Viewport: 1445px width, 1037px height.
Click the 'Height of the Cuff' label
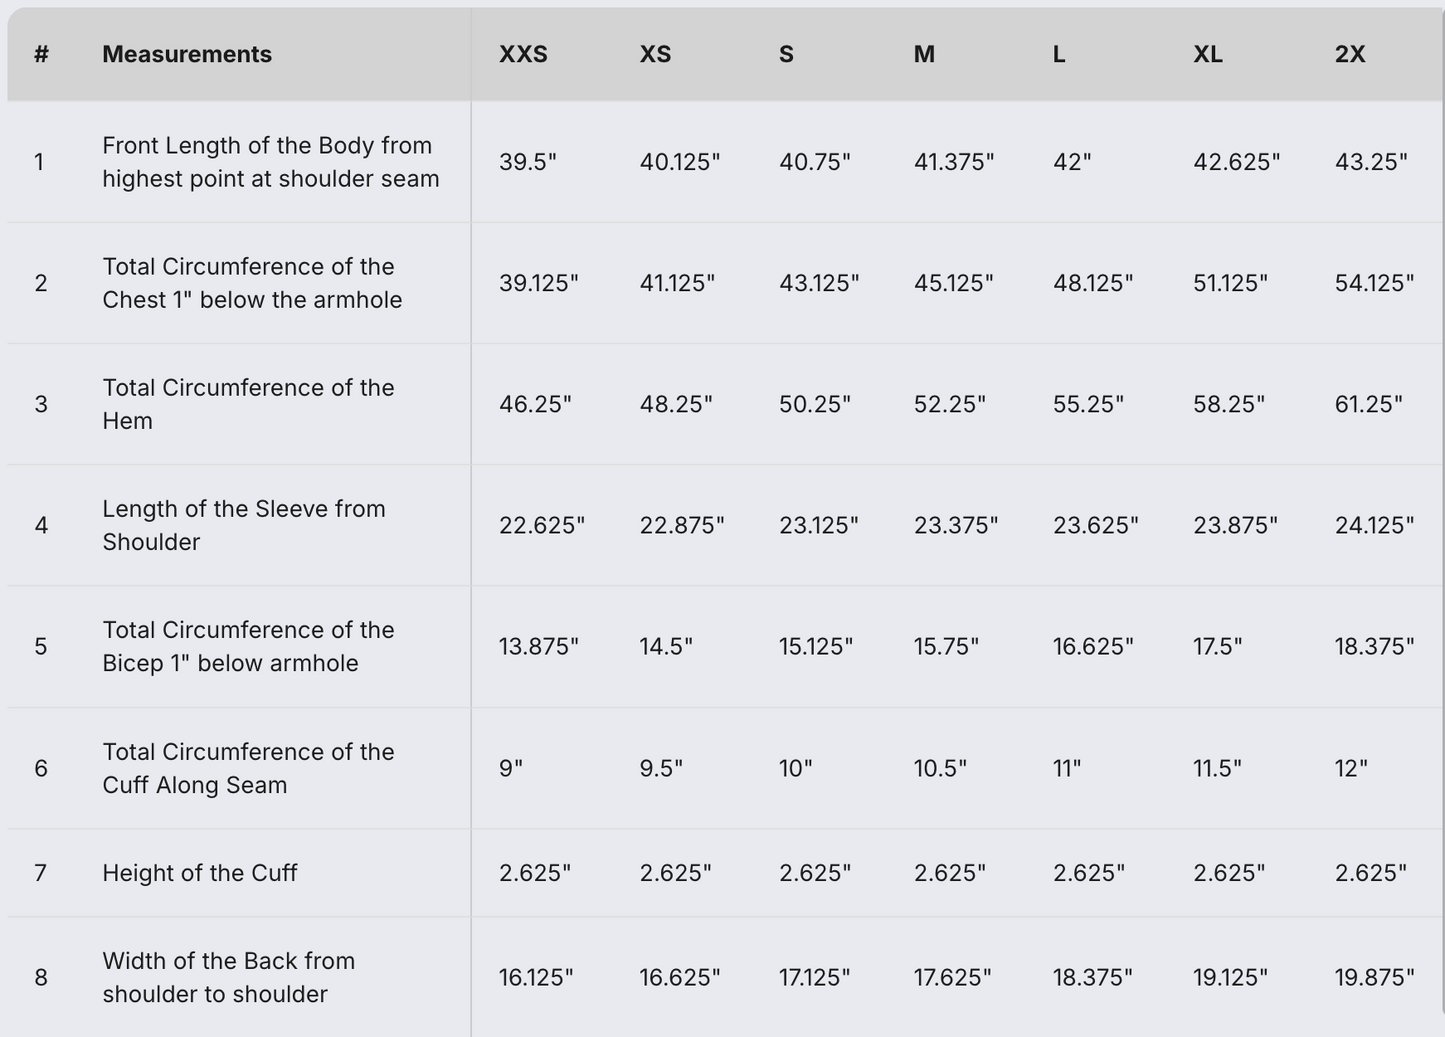(200, 873)
